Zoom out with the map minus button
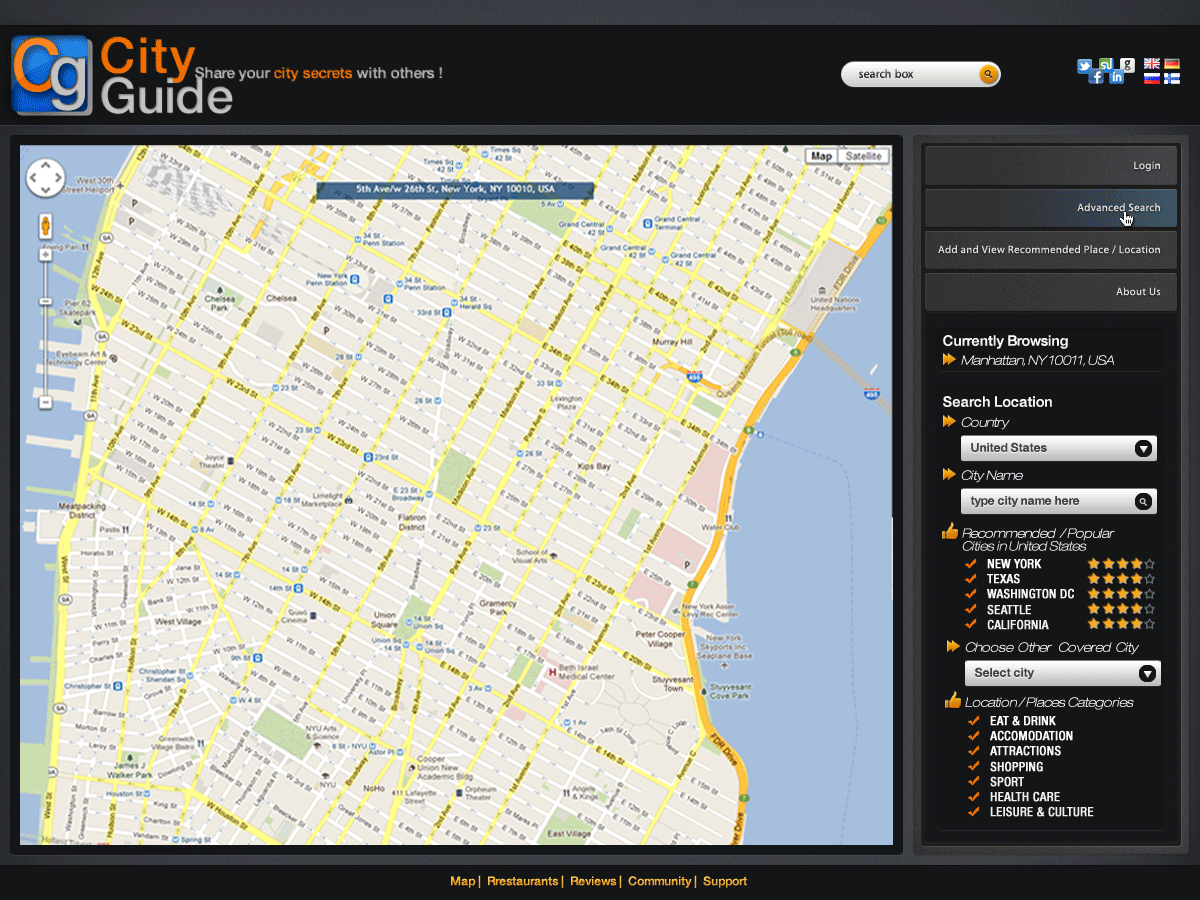 (x=45, y=402)
